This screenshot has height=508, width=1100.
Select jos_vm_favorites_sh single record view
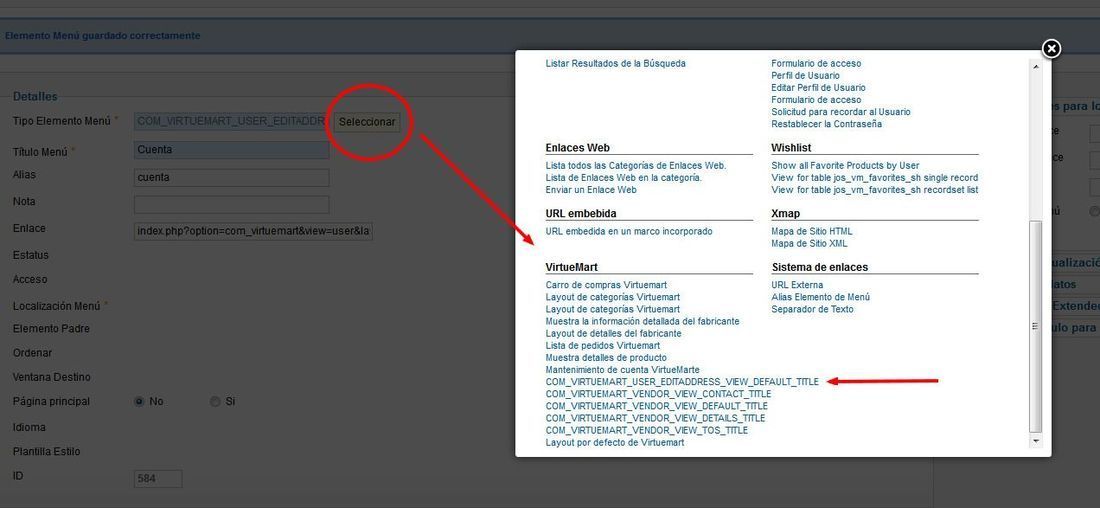pos(875,178)
